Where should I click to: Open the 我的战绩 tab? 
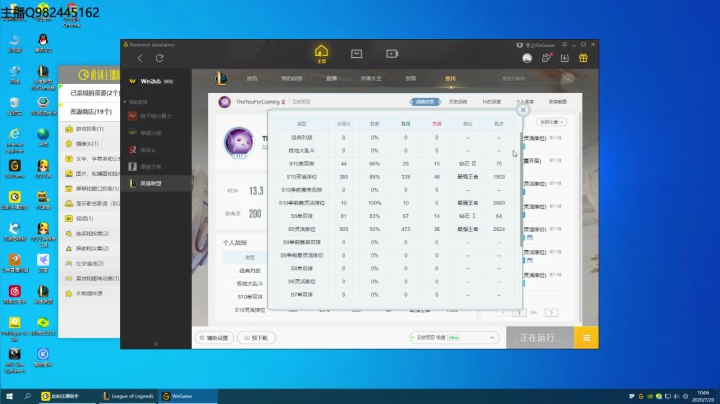tap(292, 79)
